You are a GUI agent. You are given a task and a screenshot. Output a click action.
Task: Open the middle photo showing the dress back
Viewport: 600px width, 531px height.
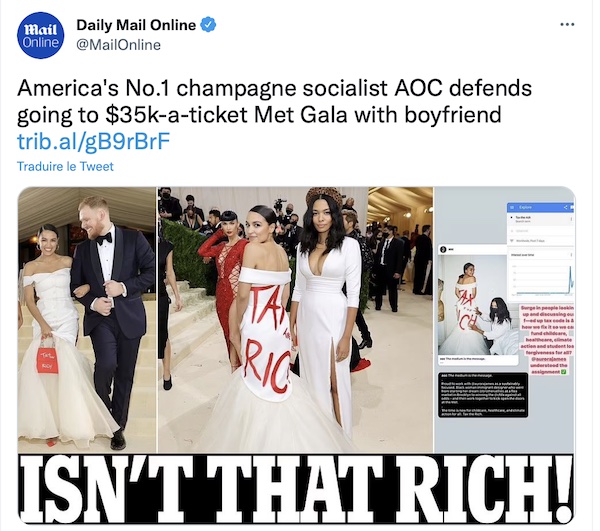295,320
